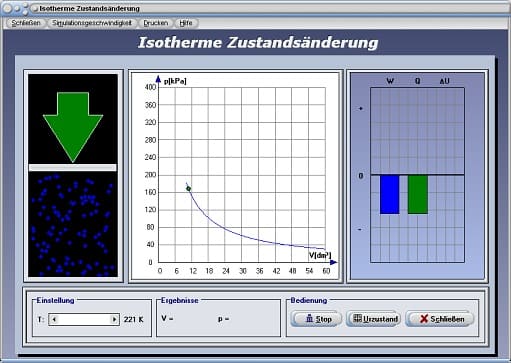
Task: Open the Drucken menu
Action: point(156,23)
